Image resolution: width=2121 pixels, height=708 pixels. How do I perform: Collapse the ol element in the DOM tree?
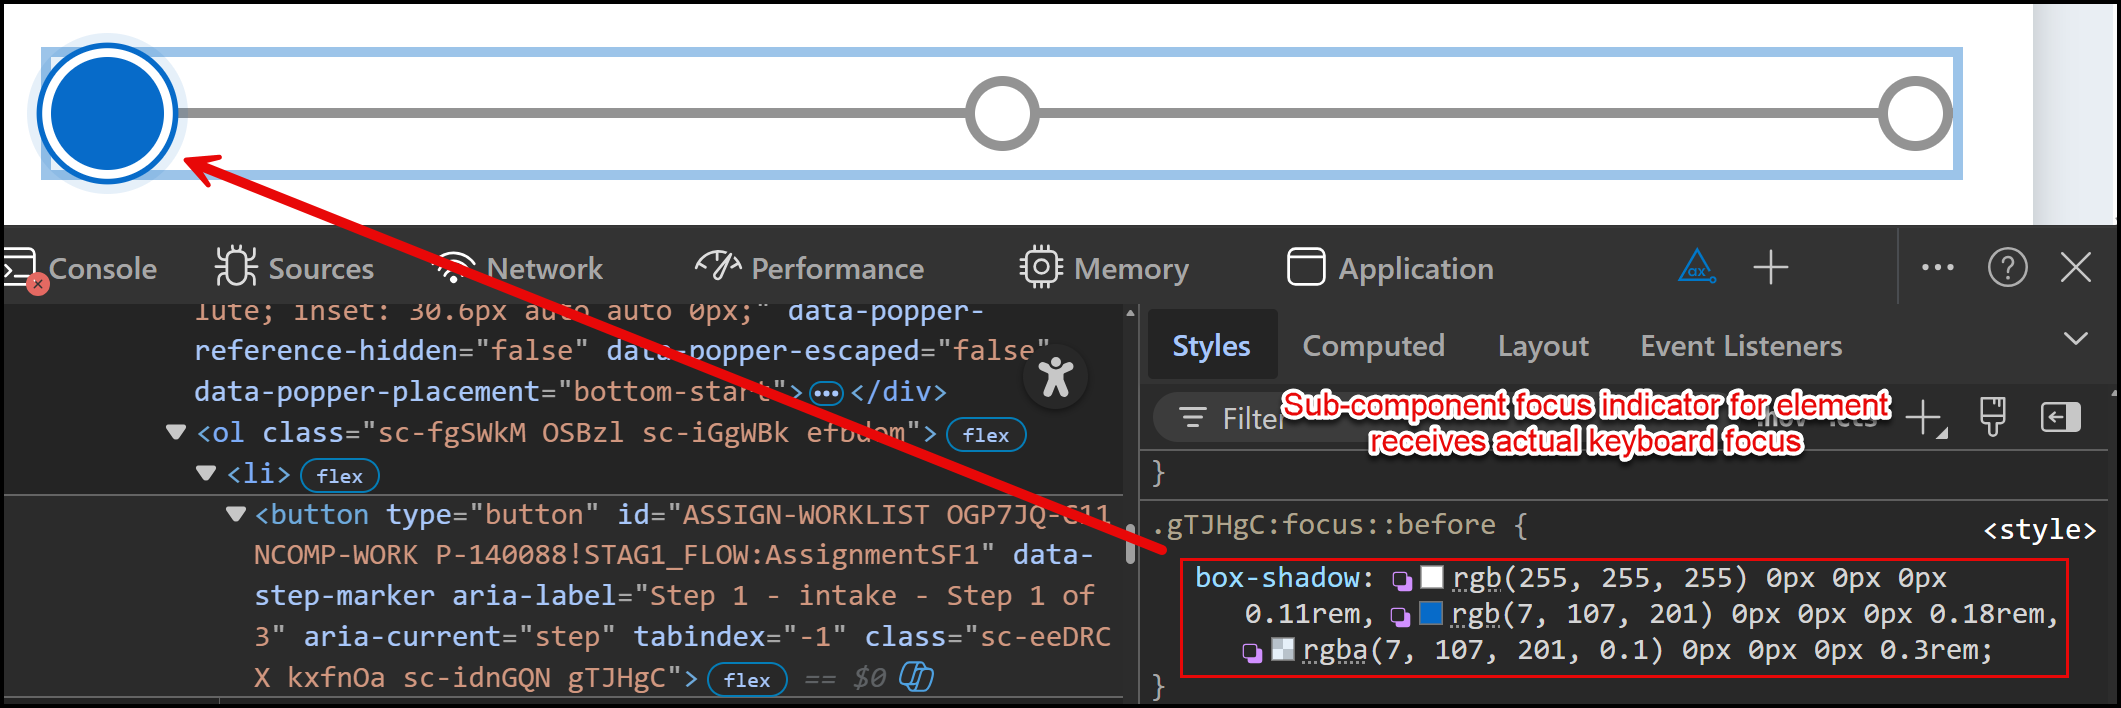pyautogui.click(x=175, y=432)
